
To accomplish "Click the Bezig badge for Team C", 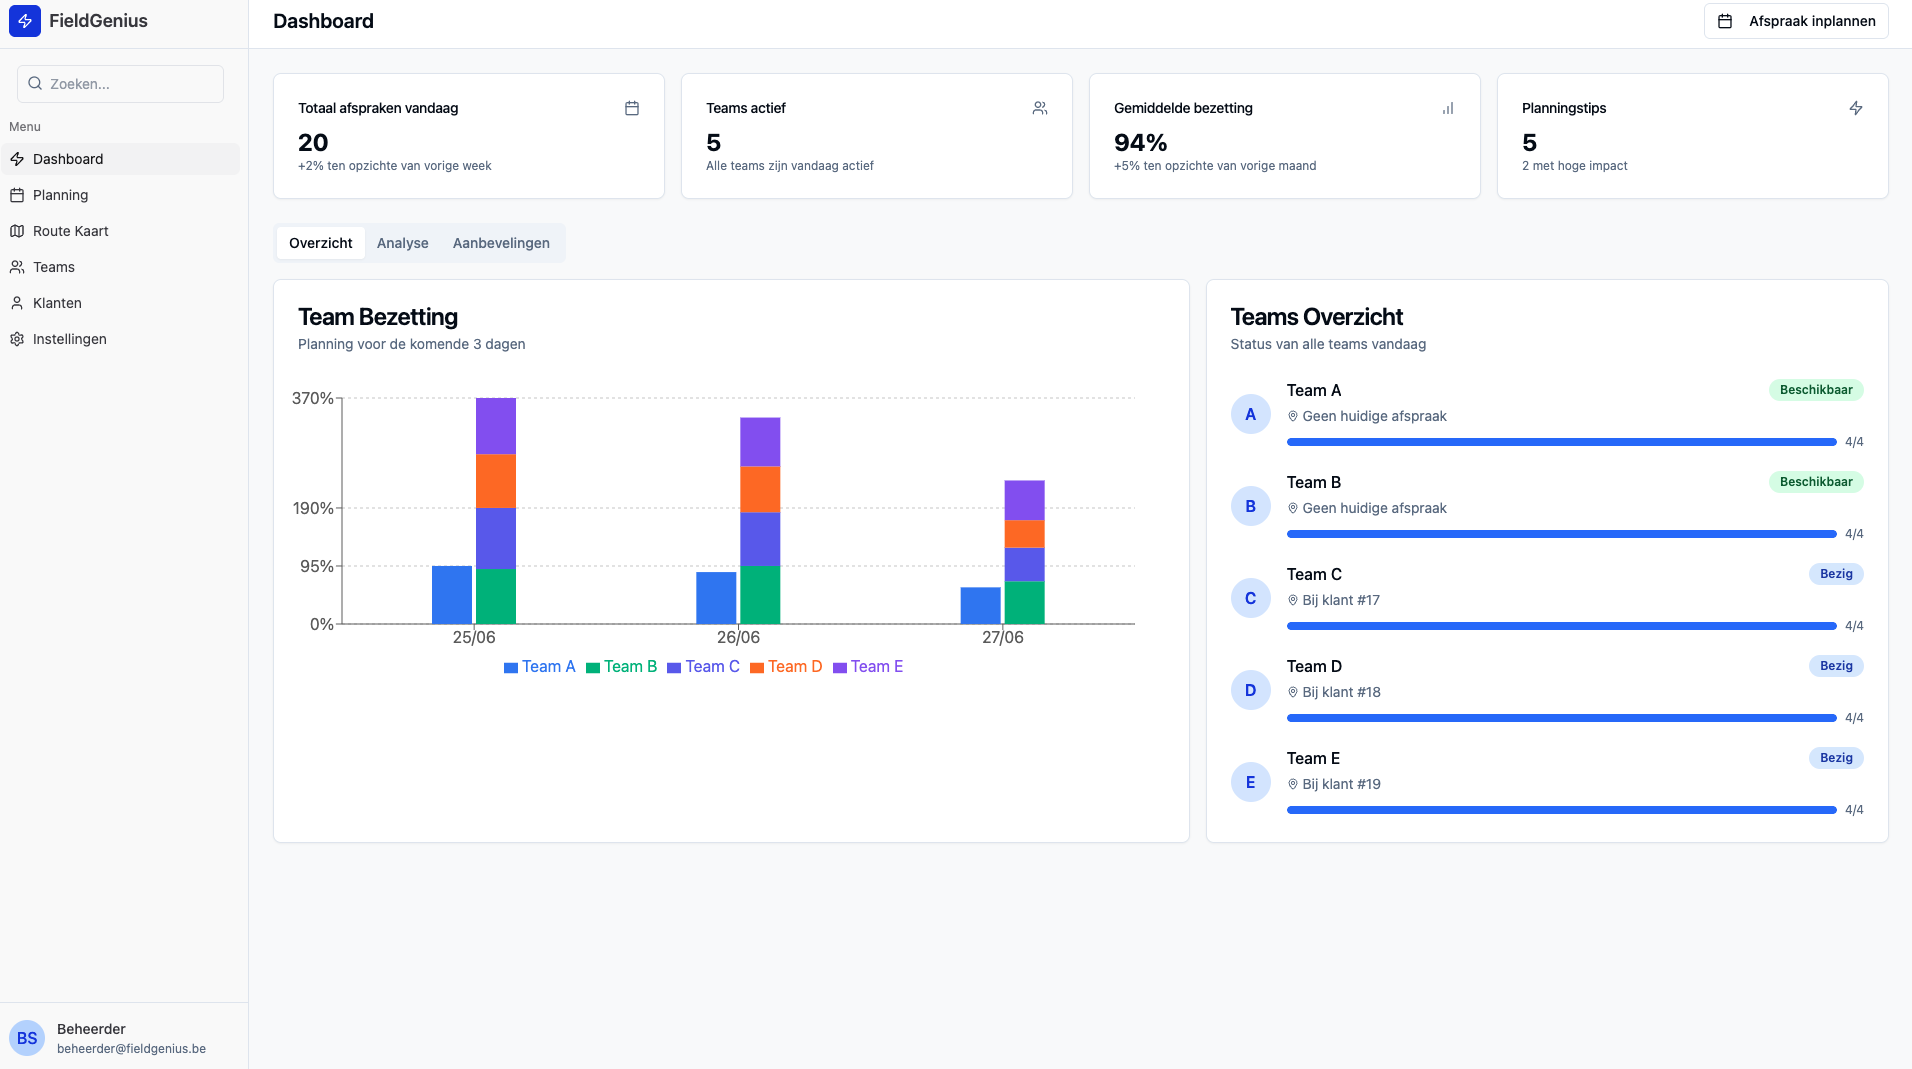I will click(1835, 574).
